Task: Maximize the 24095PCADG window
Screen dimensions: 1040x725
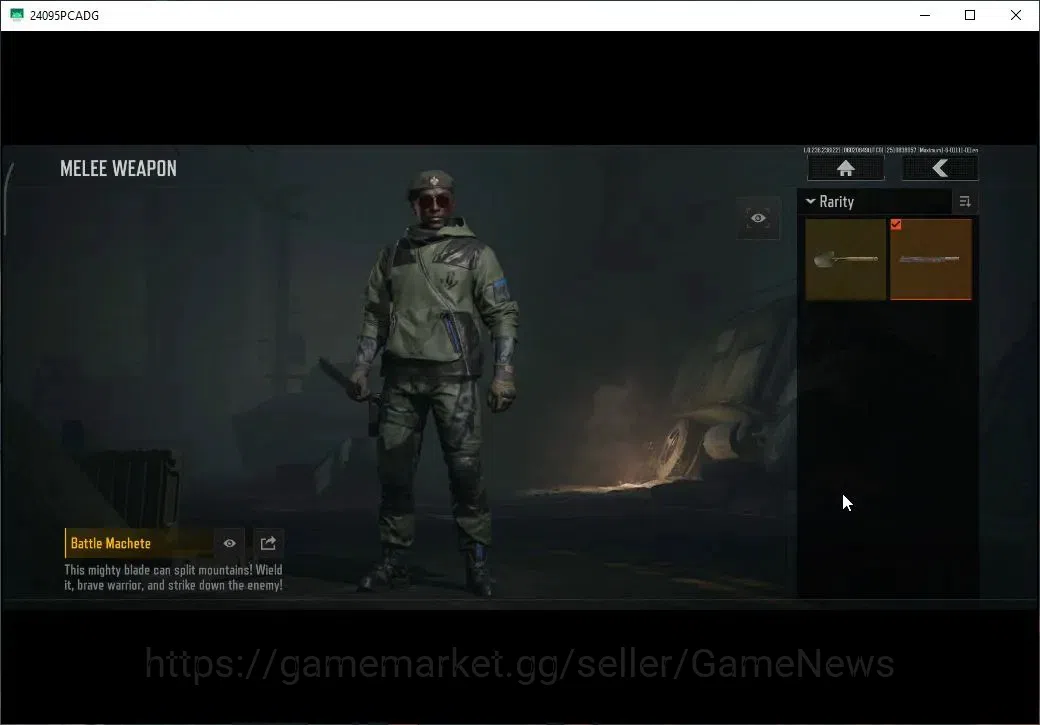Action: 970,15
